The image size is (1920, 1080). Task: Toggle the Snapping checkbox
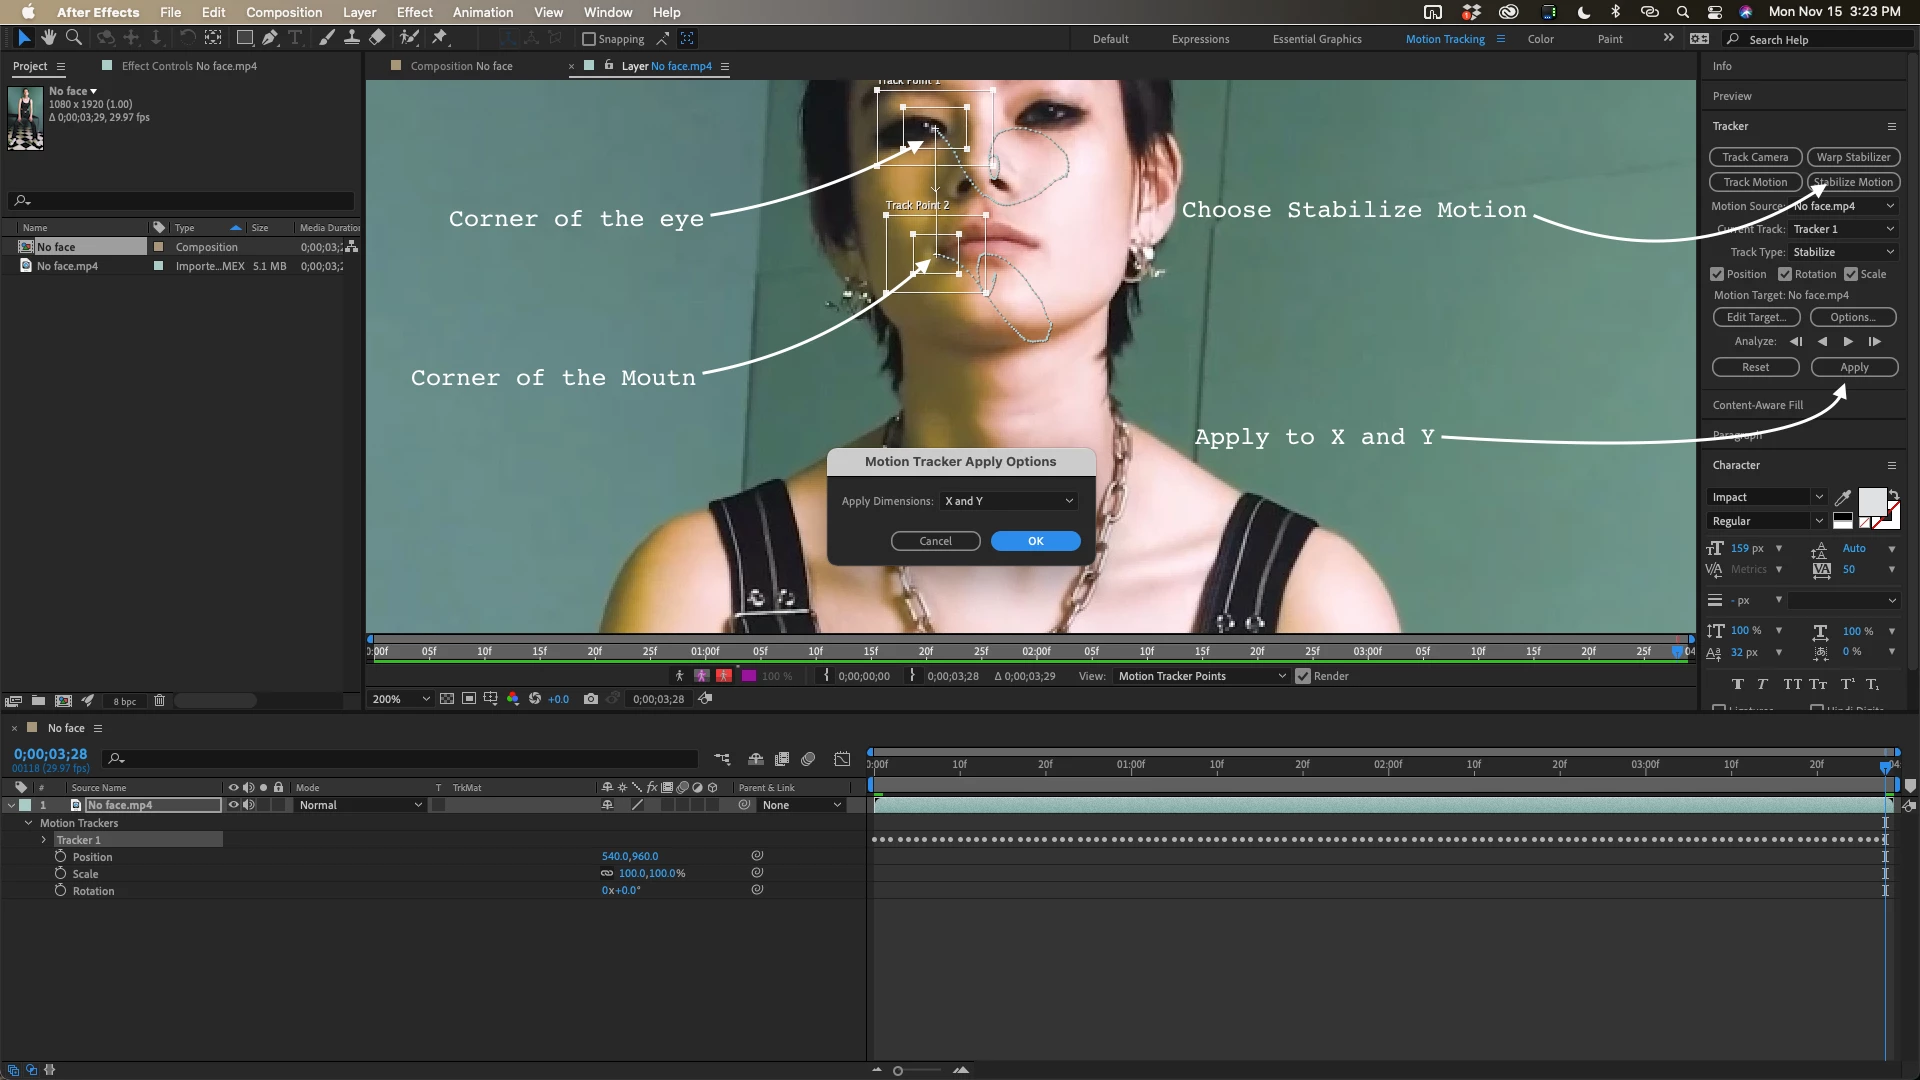(589, 39)
